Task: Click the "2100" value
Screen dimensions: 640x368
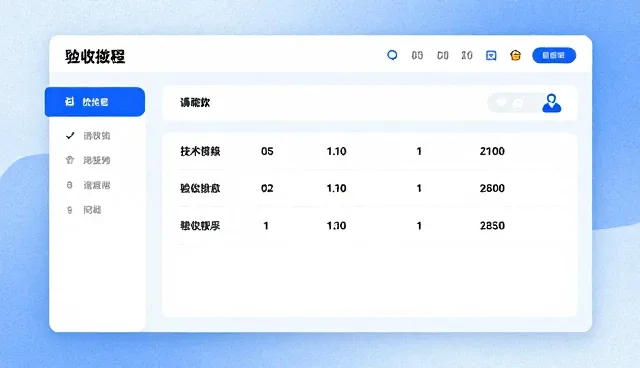Action: (x=492, y=151)
